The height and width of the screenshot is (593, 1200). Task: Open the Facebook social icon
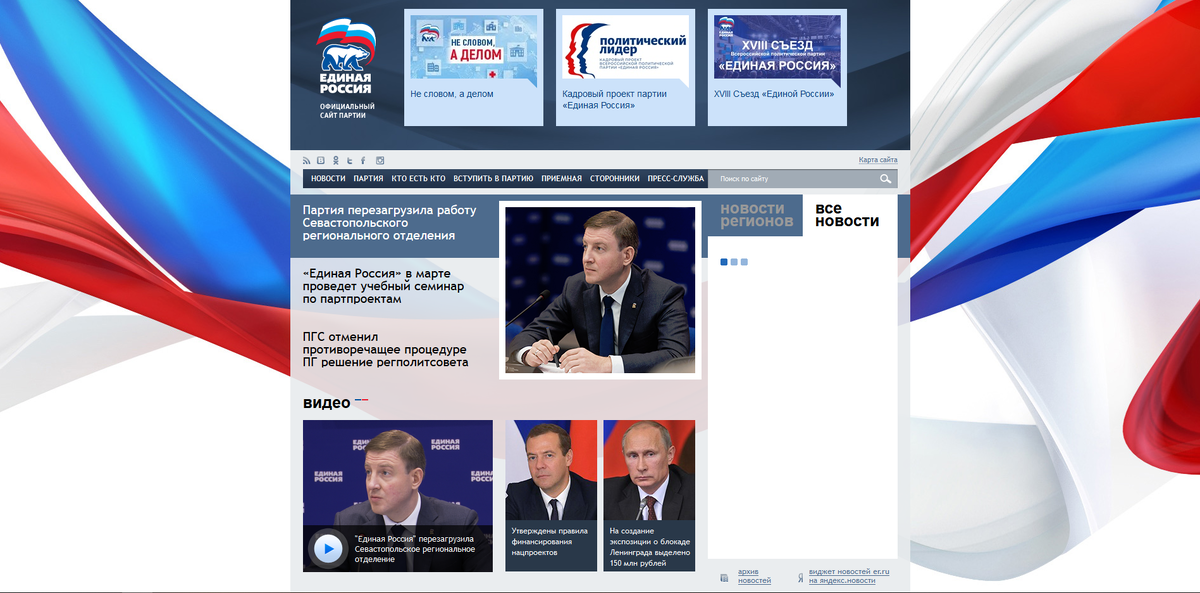pyautogui.click(x=364, y=160)
